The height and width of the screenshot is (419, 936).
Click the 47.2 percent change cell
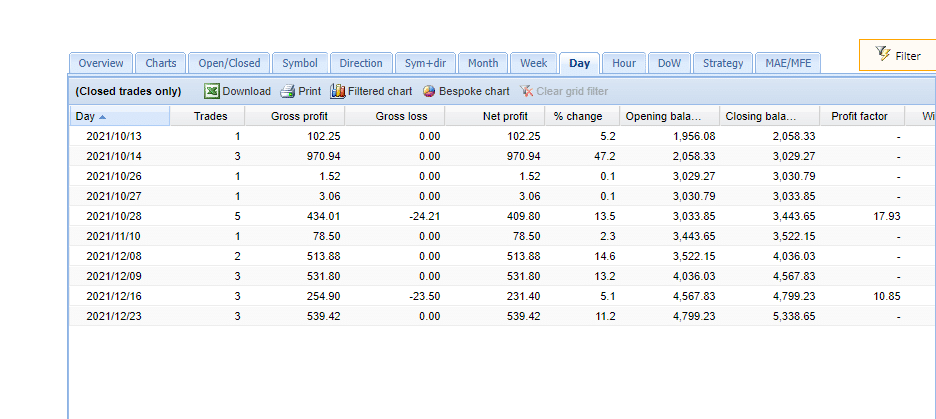[x=605, y=156]
